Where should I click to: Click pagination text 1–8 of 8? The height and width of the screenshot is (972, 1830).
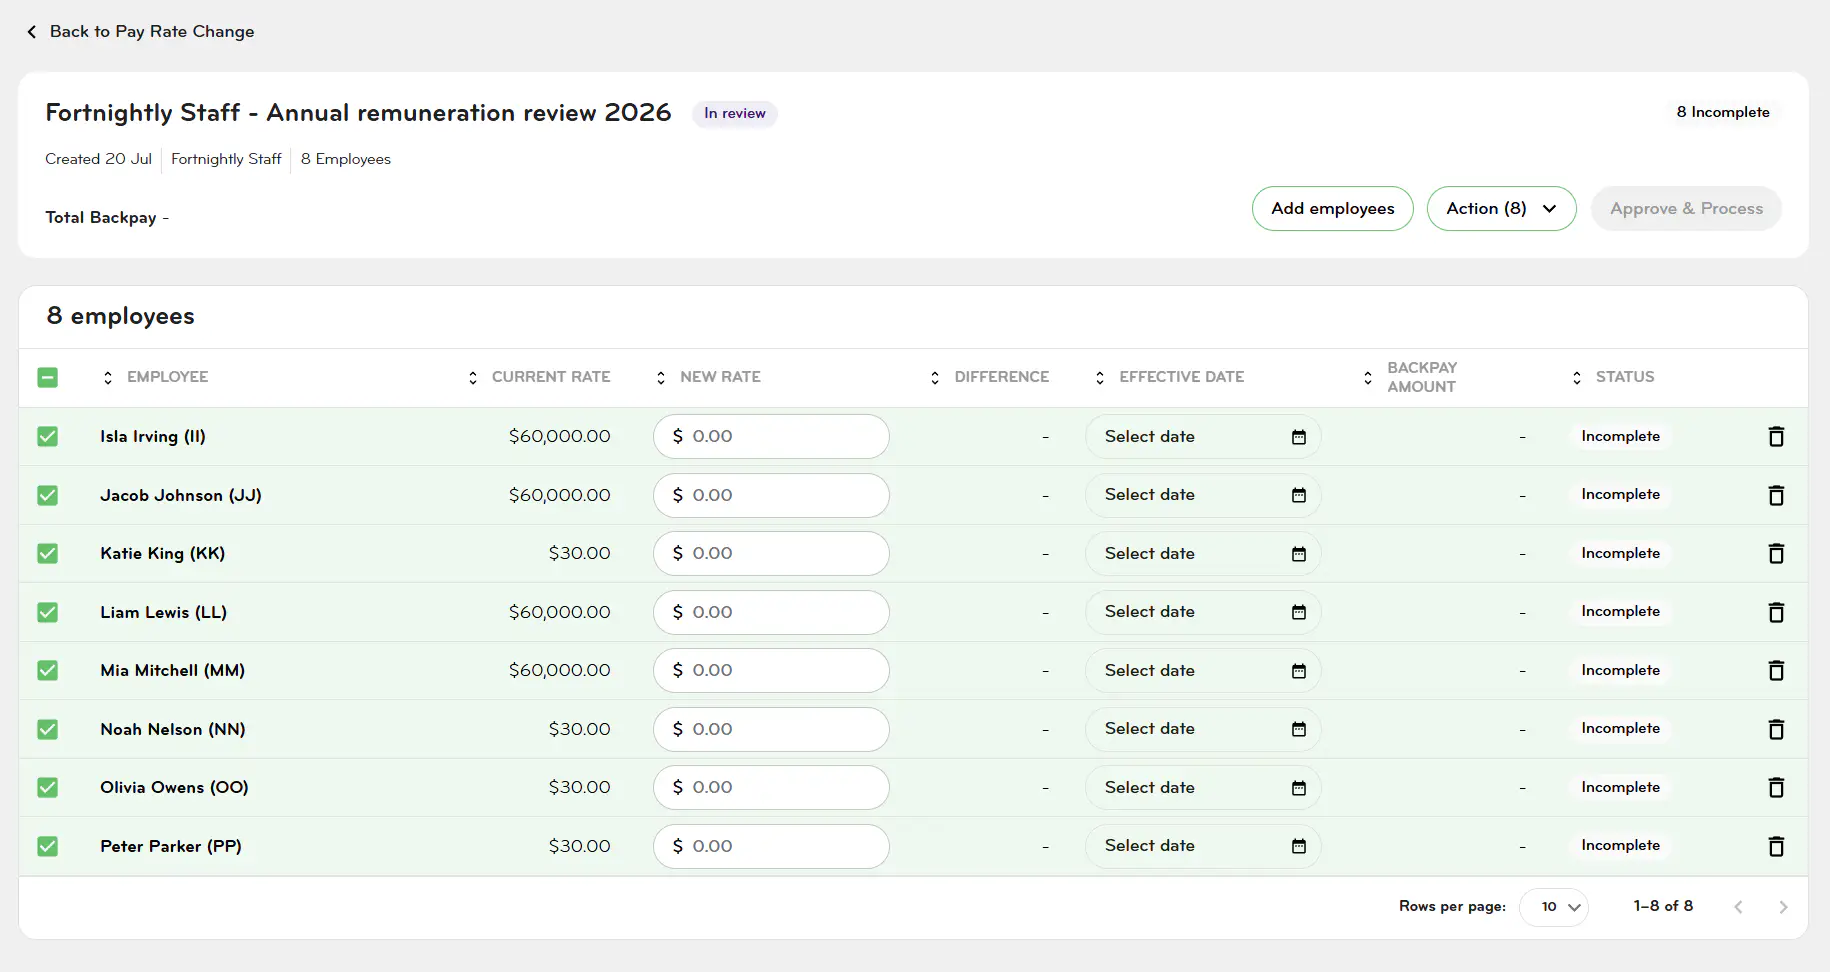pyautogui.click(x=1663, y=906)
